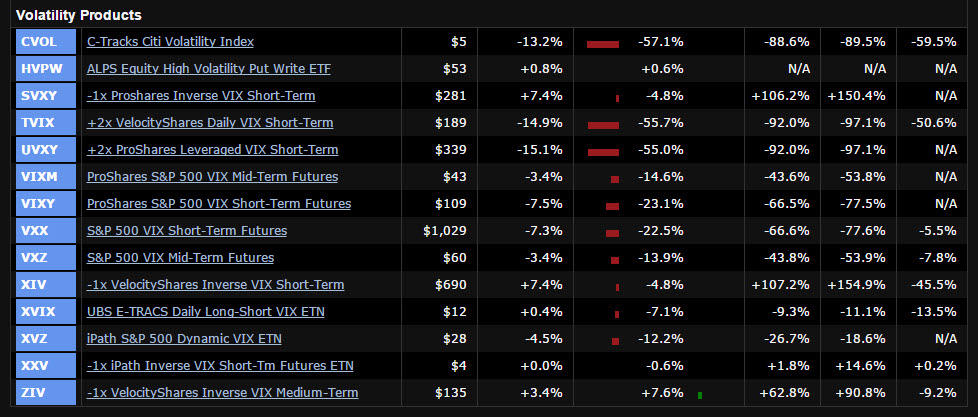
Task: Follow the S&P 500 VIX Short-Term Futures link
Action: [x=187, y=231]
